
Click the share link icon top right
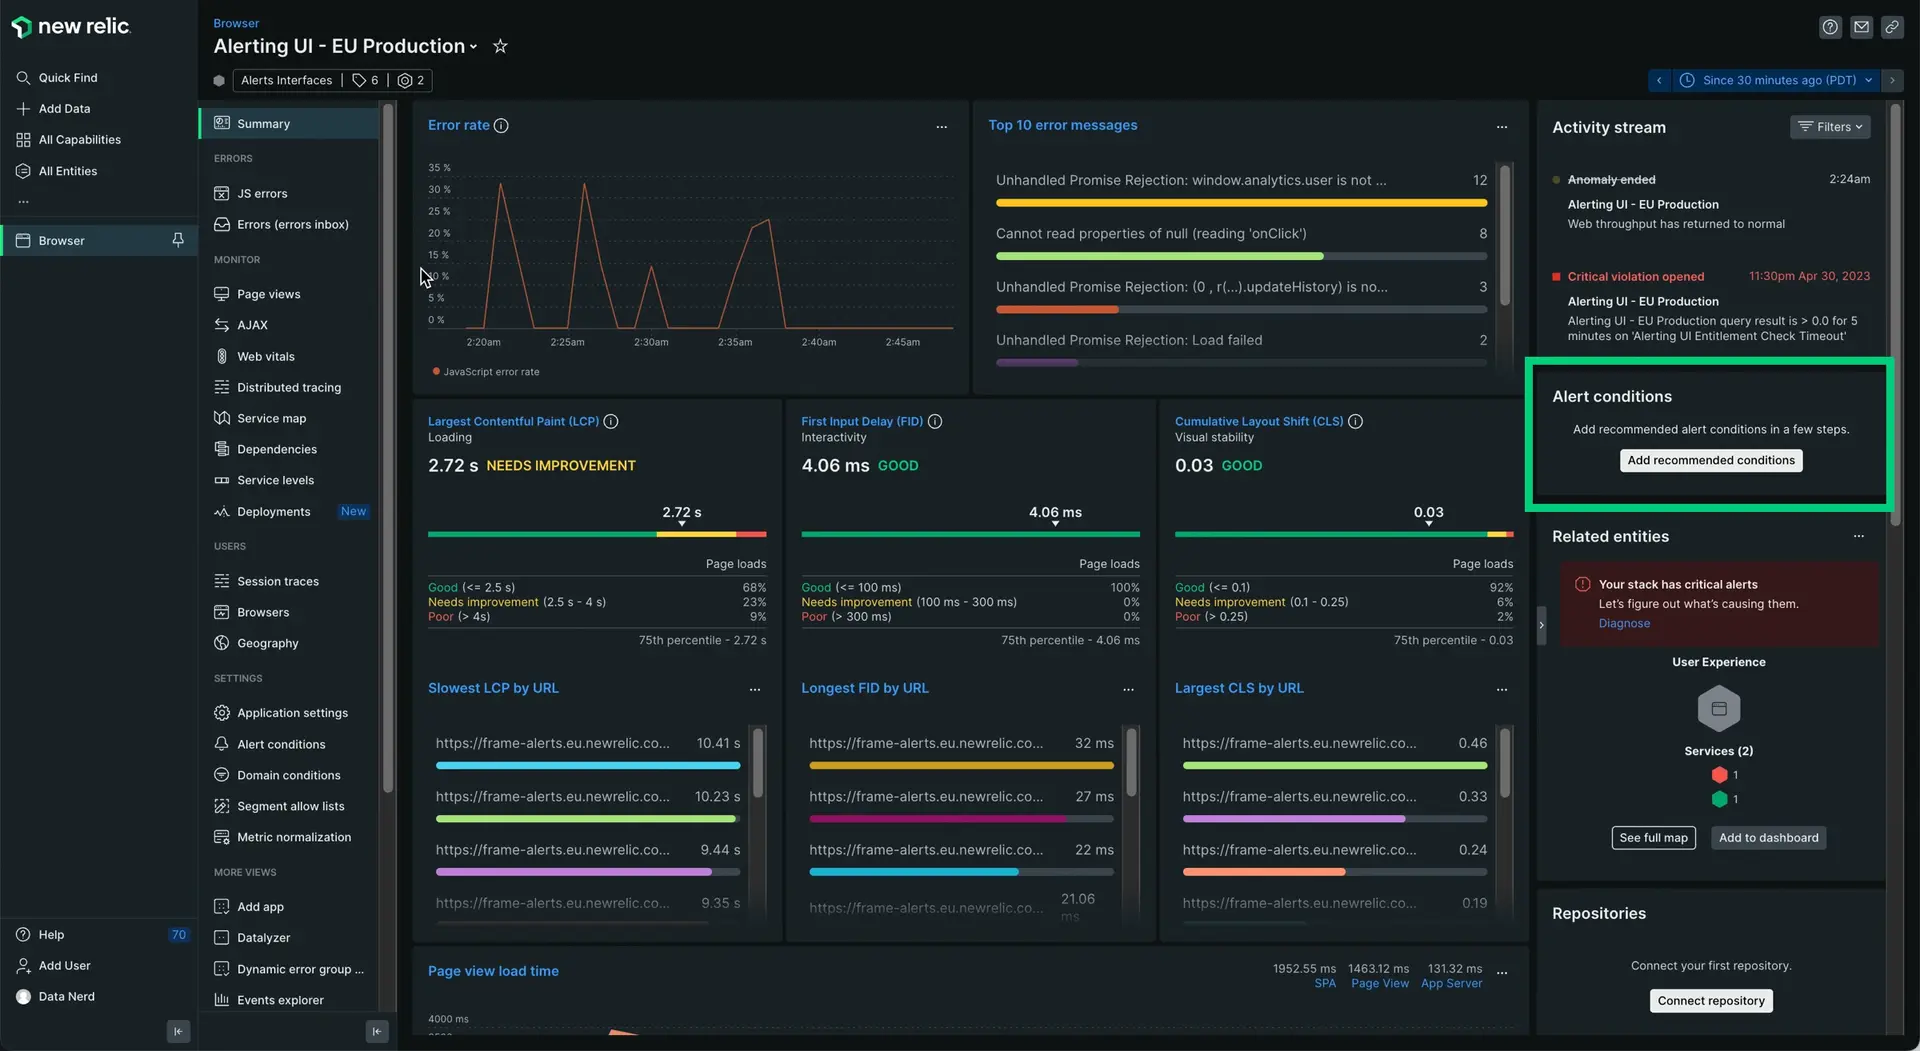pyautogui.click(x=1893, y=27)
